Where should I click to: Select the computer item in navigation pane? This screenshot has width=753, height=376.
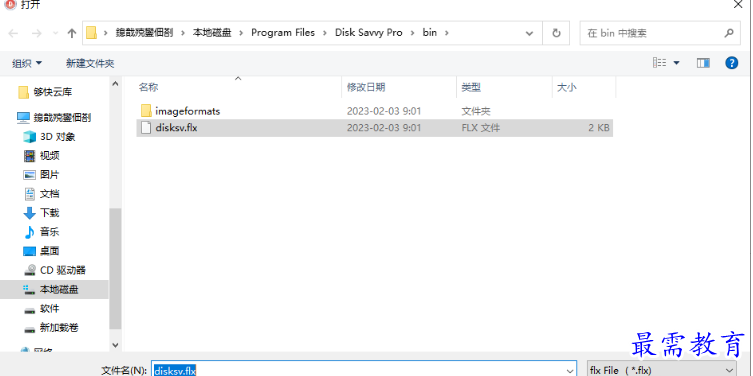(x=54, y=117)
